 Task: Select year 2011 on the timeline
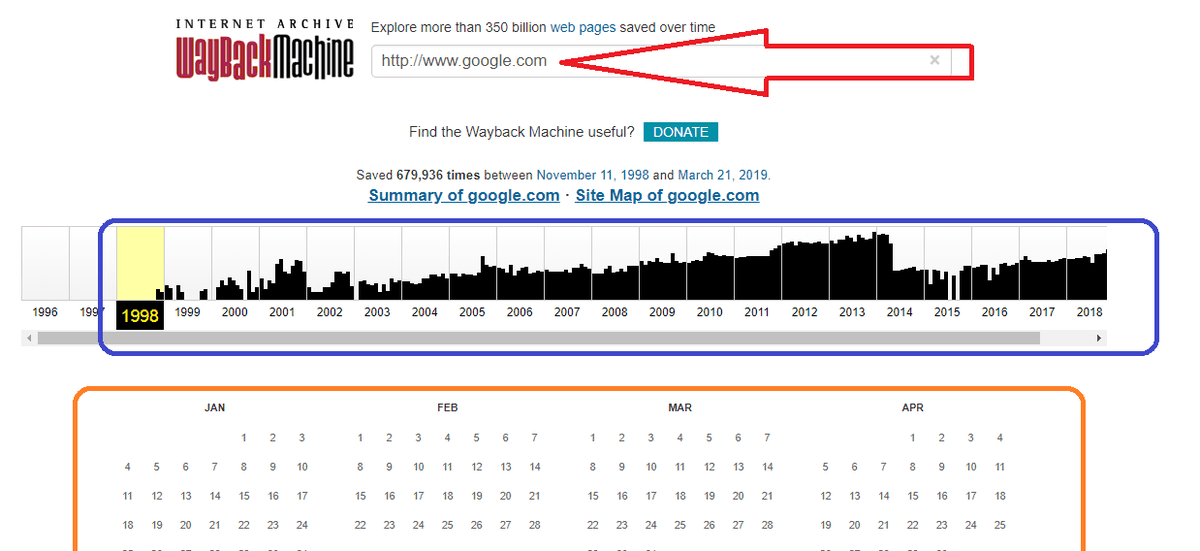tap(757, 312)
